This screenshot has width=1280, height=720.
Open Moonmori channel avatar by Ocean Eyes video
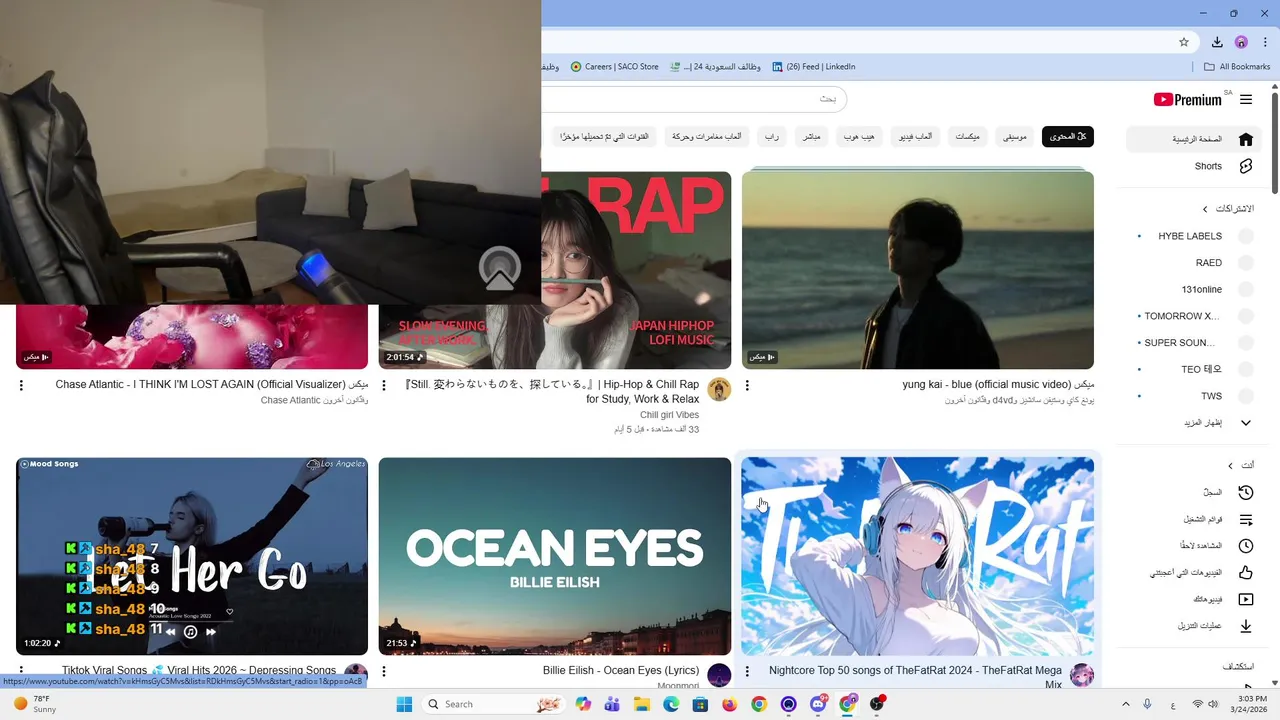(x=719, y=675)
